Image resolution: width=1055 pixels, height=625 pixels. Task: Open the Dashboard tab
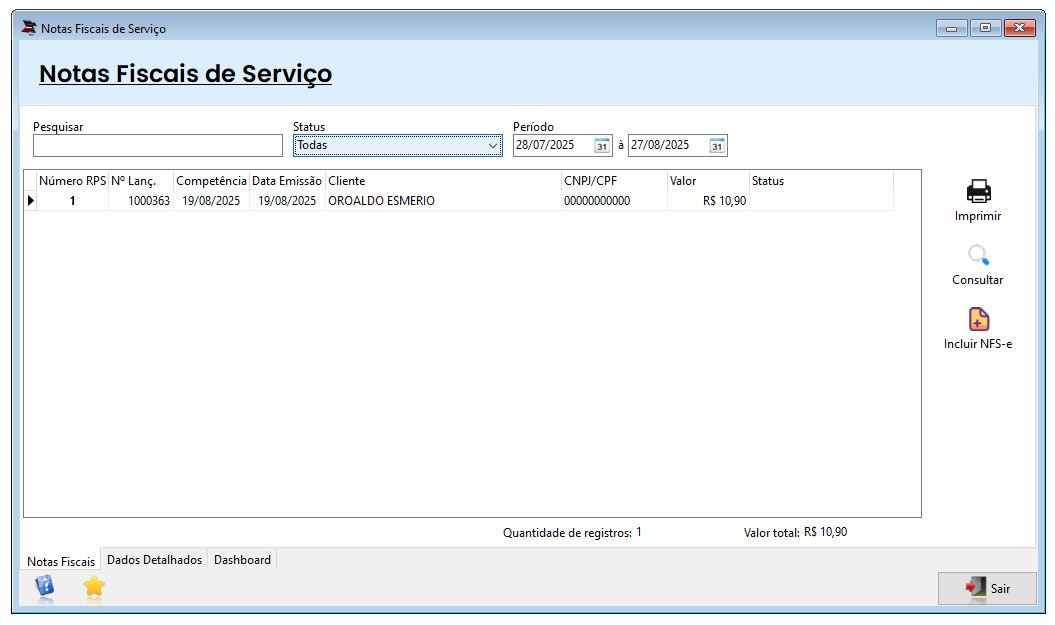click(x=242, y=560)
